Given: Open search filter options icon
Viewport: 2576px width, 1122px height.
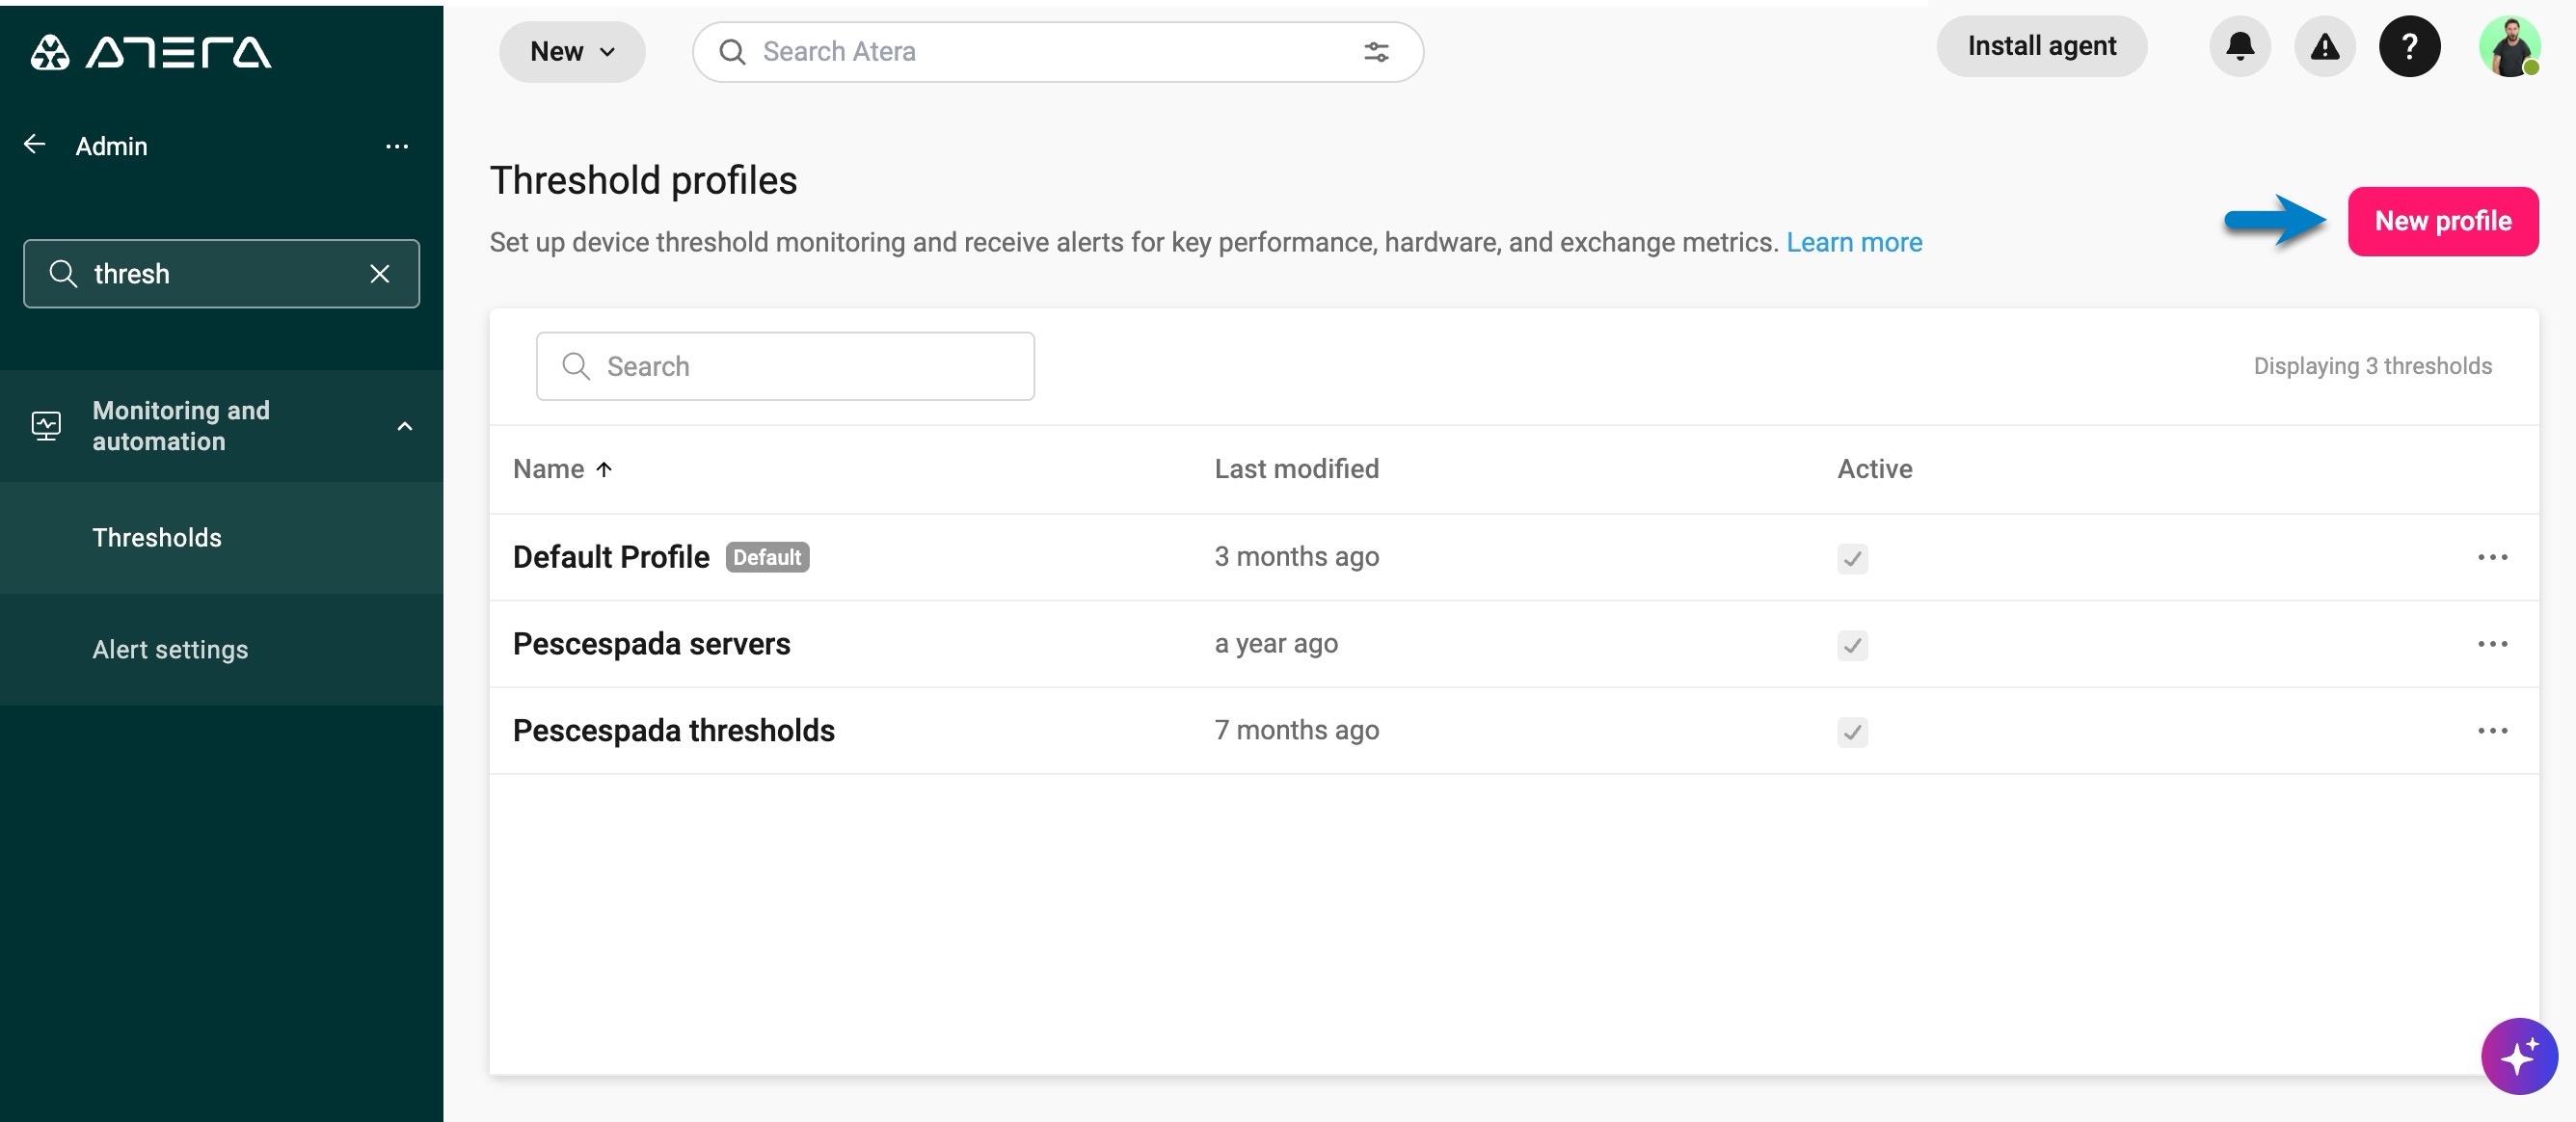Looking at the screenshot, I should coord(1376,51).
